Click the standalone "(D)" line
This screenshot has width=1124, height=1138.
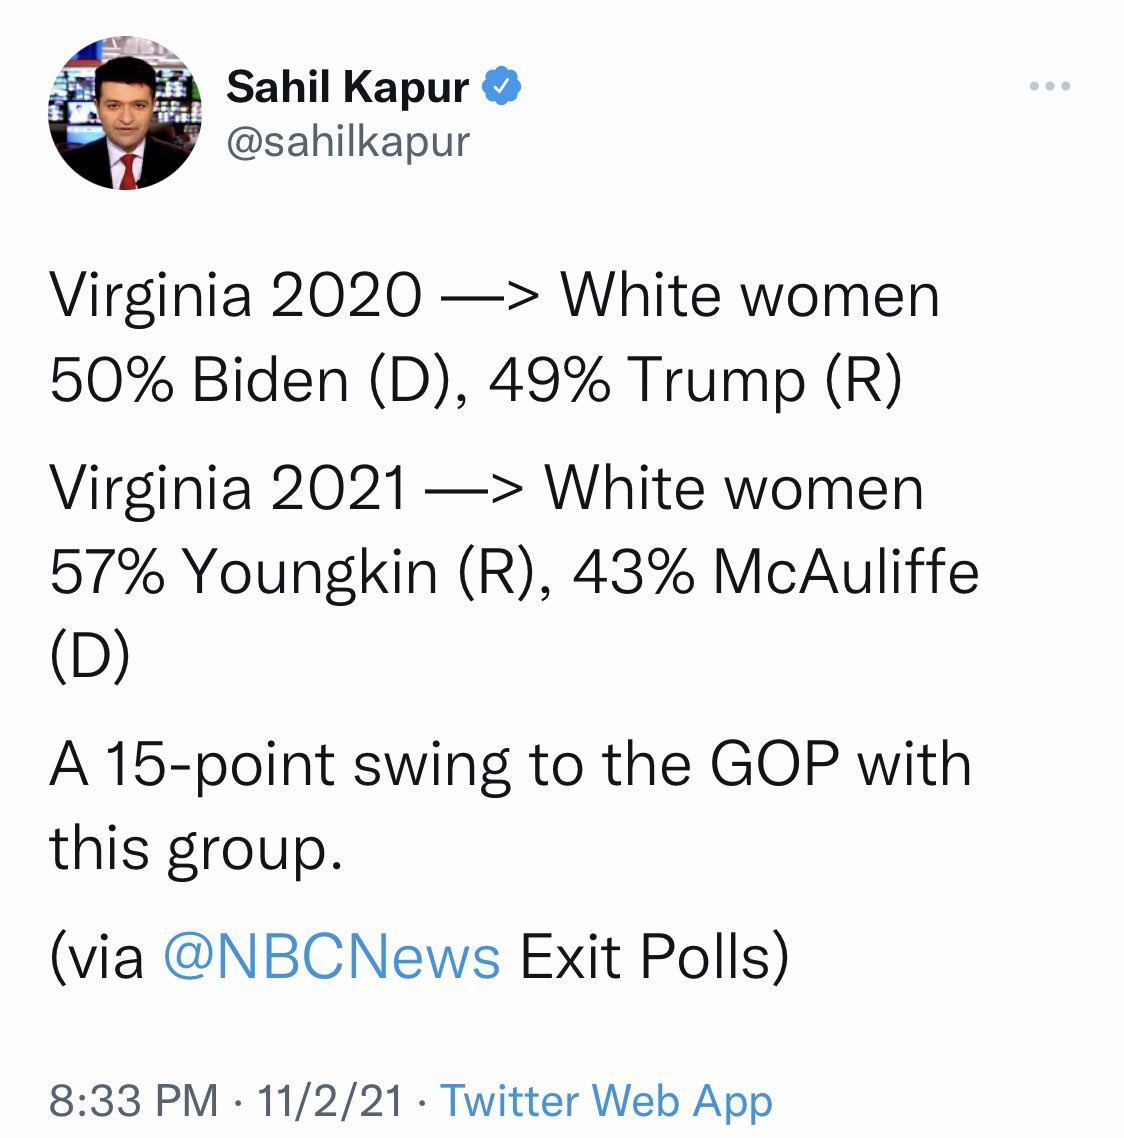(x=90, y=655)
